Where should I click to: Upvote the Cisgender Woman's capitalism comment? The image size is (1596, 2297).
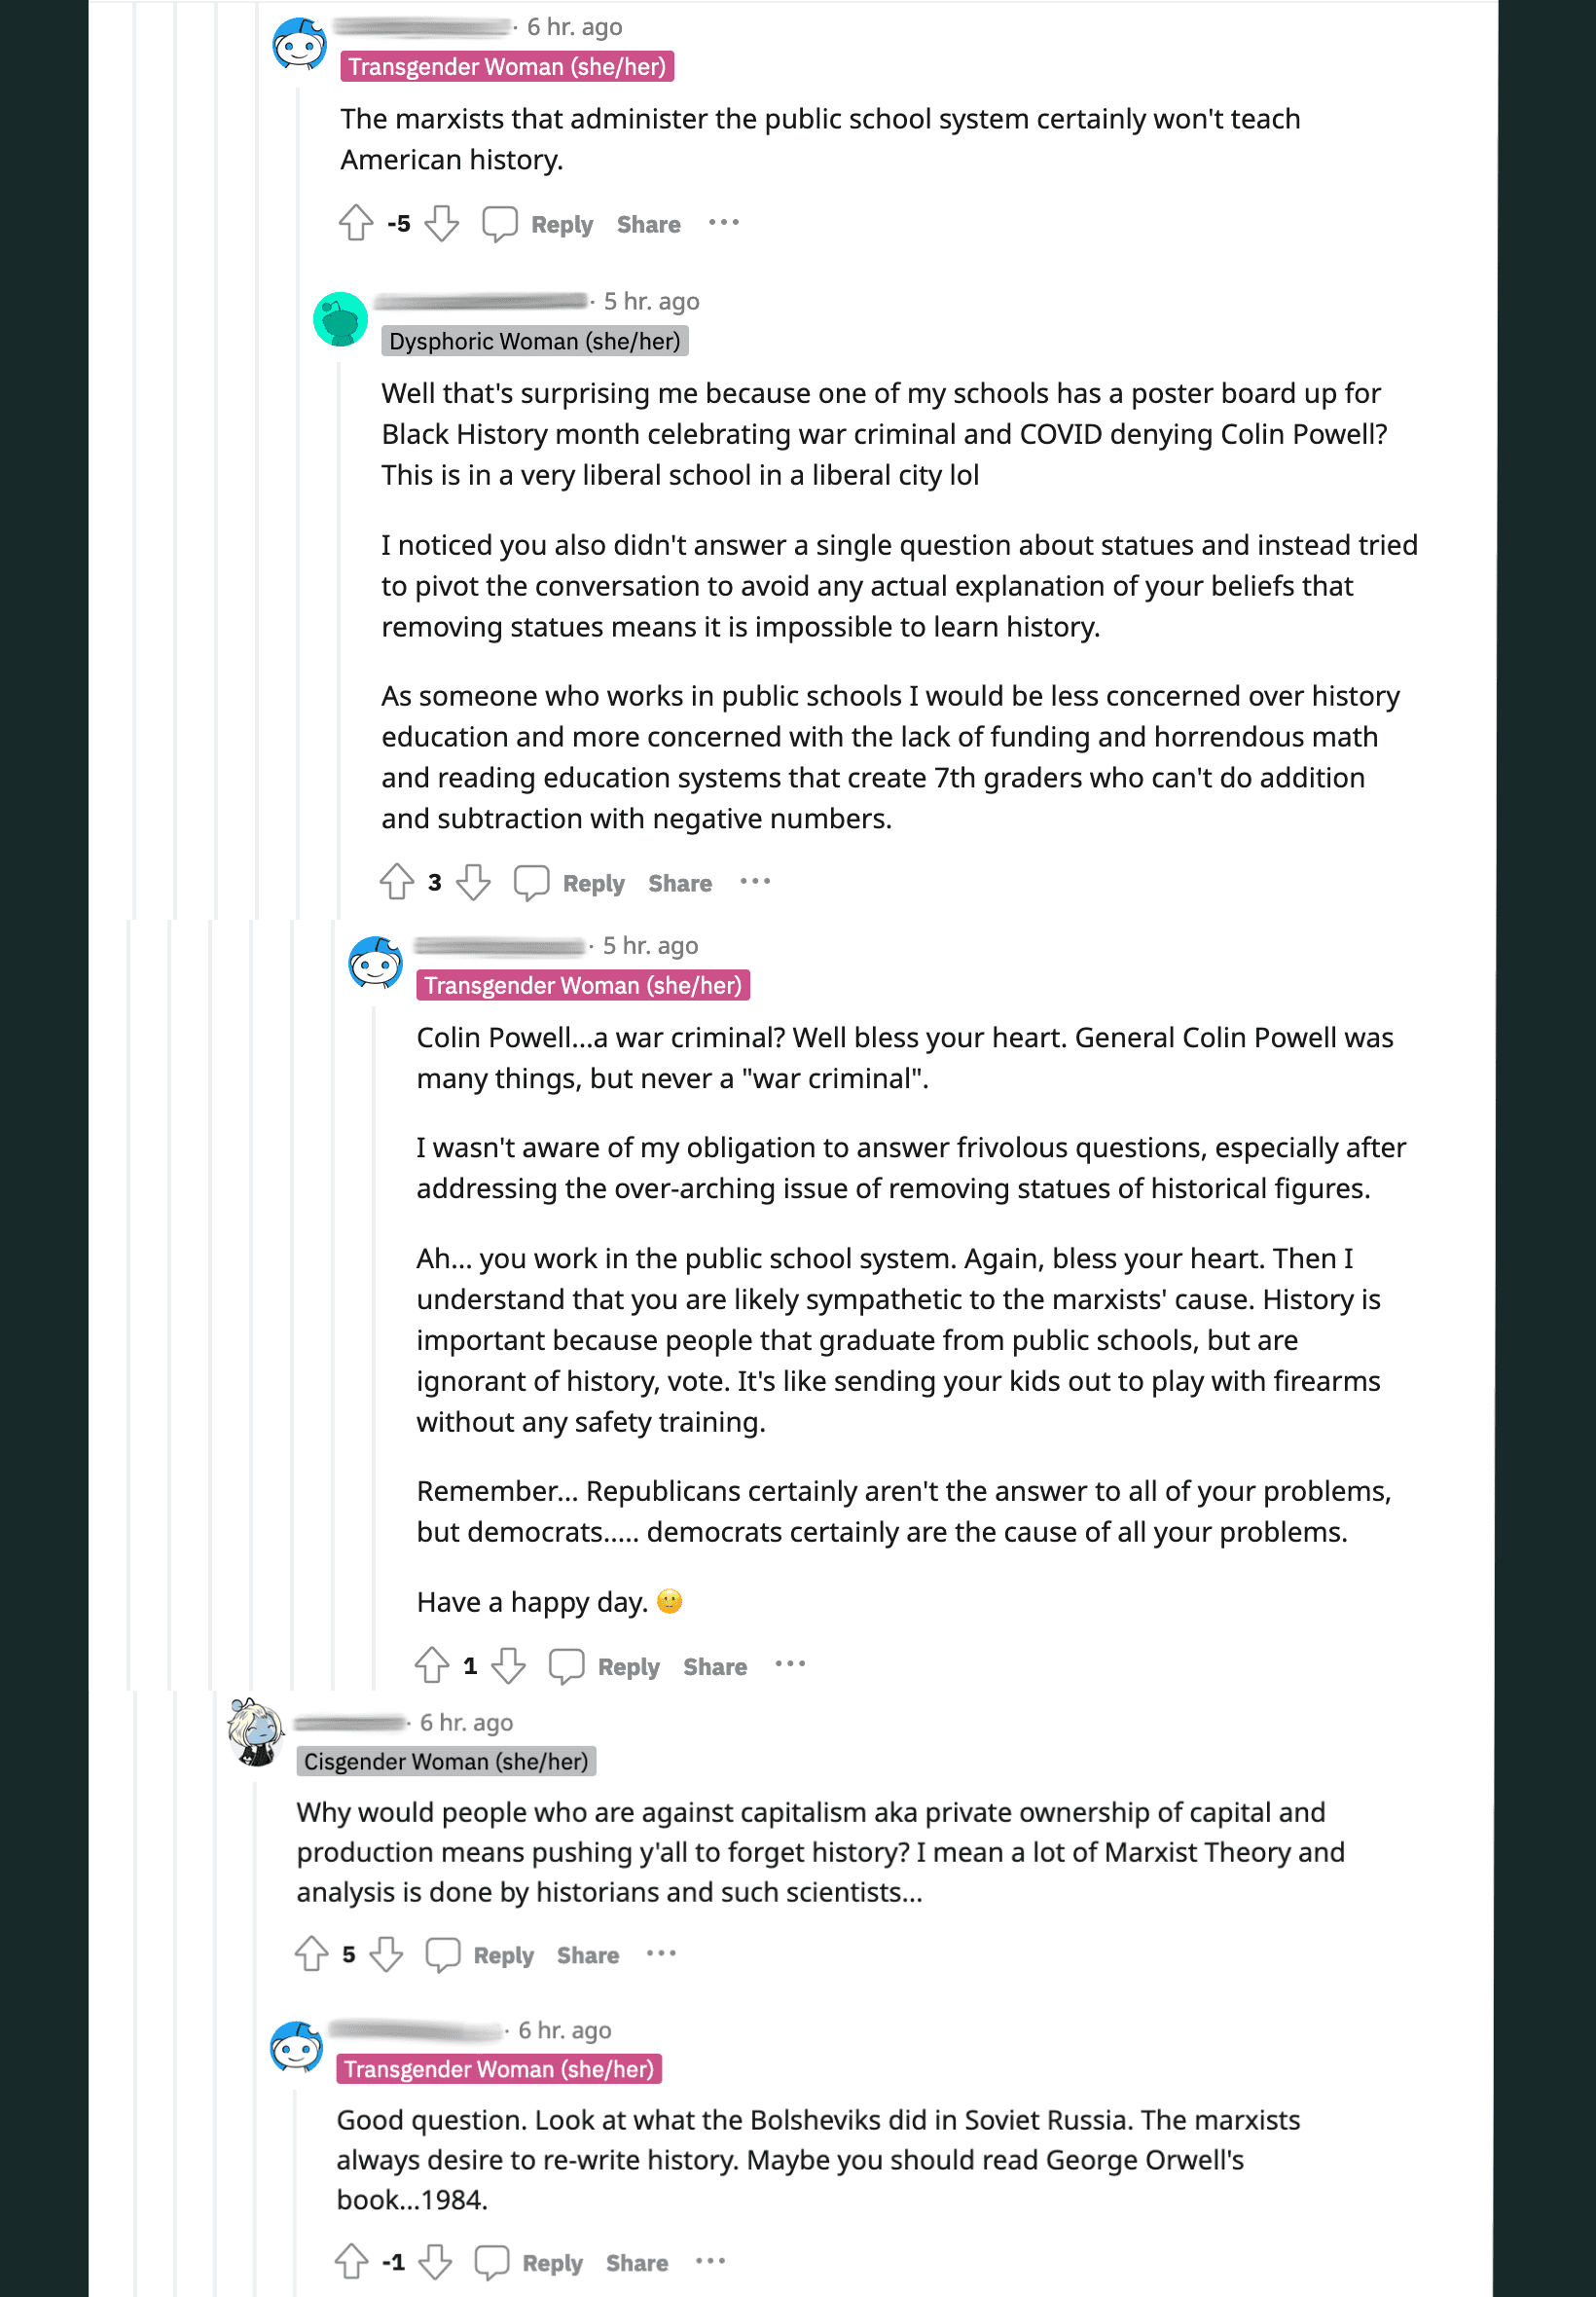pyautogui.click(x=311, y=1954)
